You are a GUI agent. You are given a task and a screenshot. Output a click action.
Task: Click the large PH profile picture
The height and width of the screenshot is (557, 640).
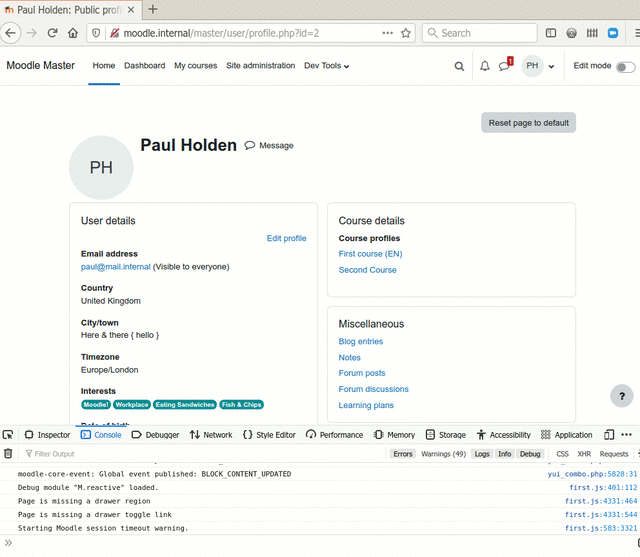point(101,168)
